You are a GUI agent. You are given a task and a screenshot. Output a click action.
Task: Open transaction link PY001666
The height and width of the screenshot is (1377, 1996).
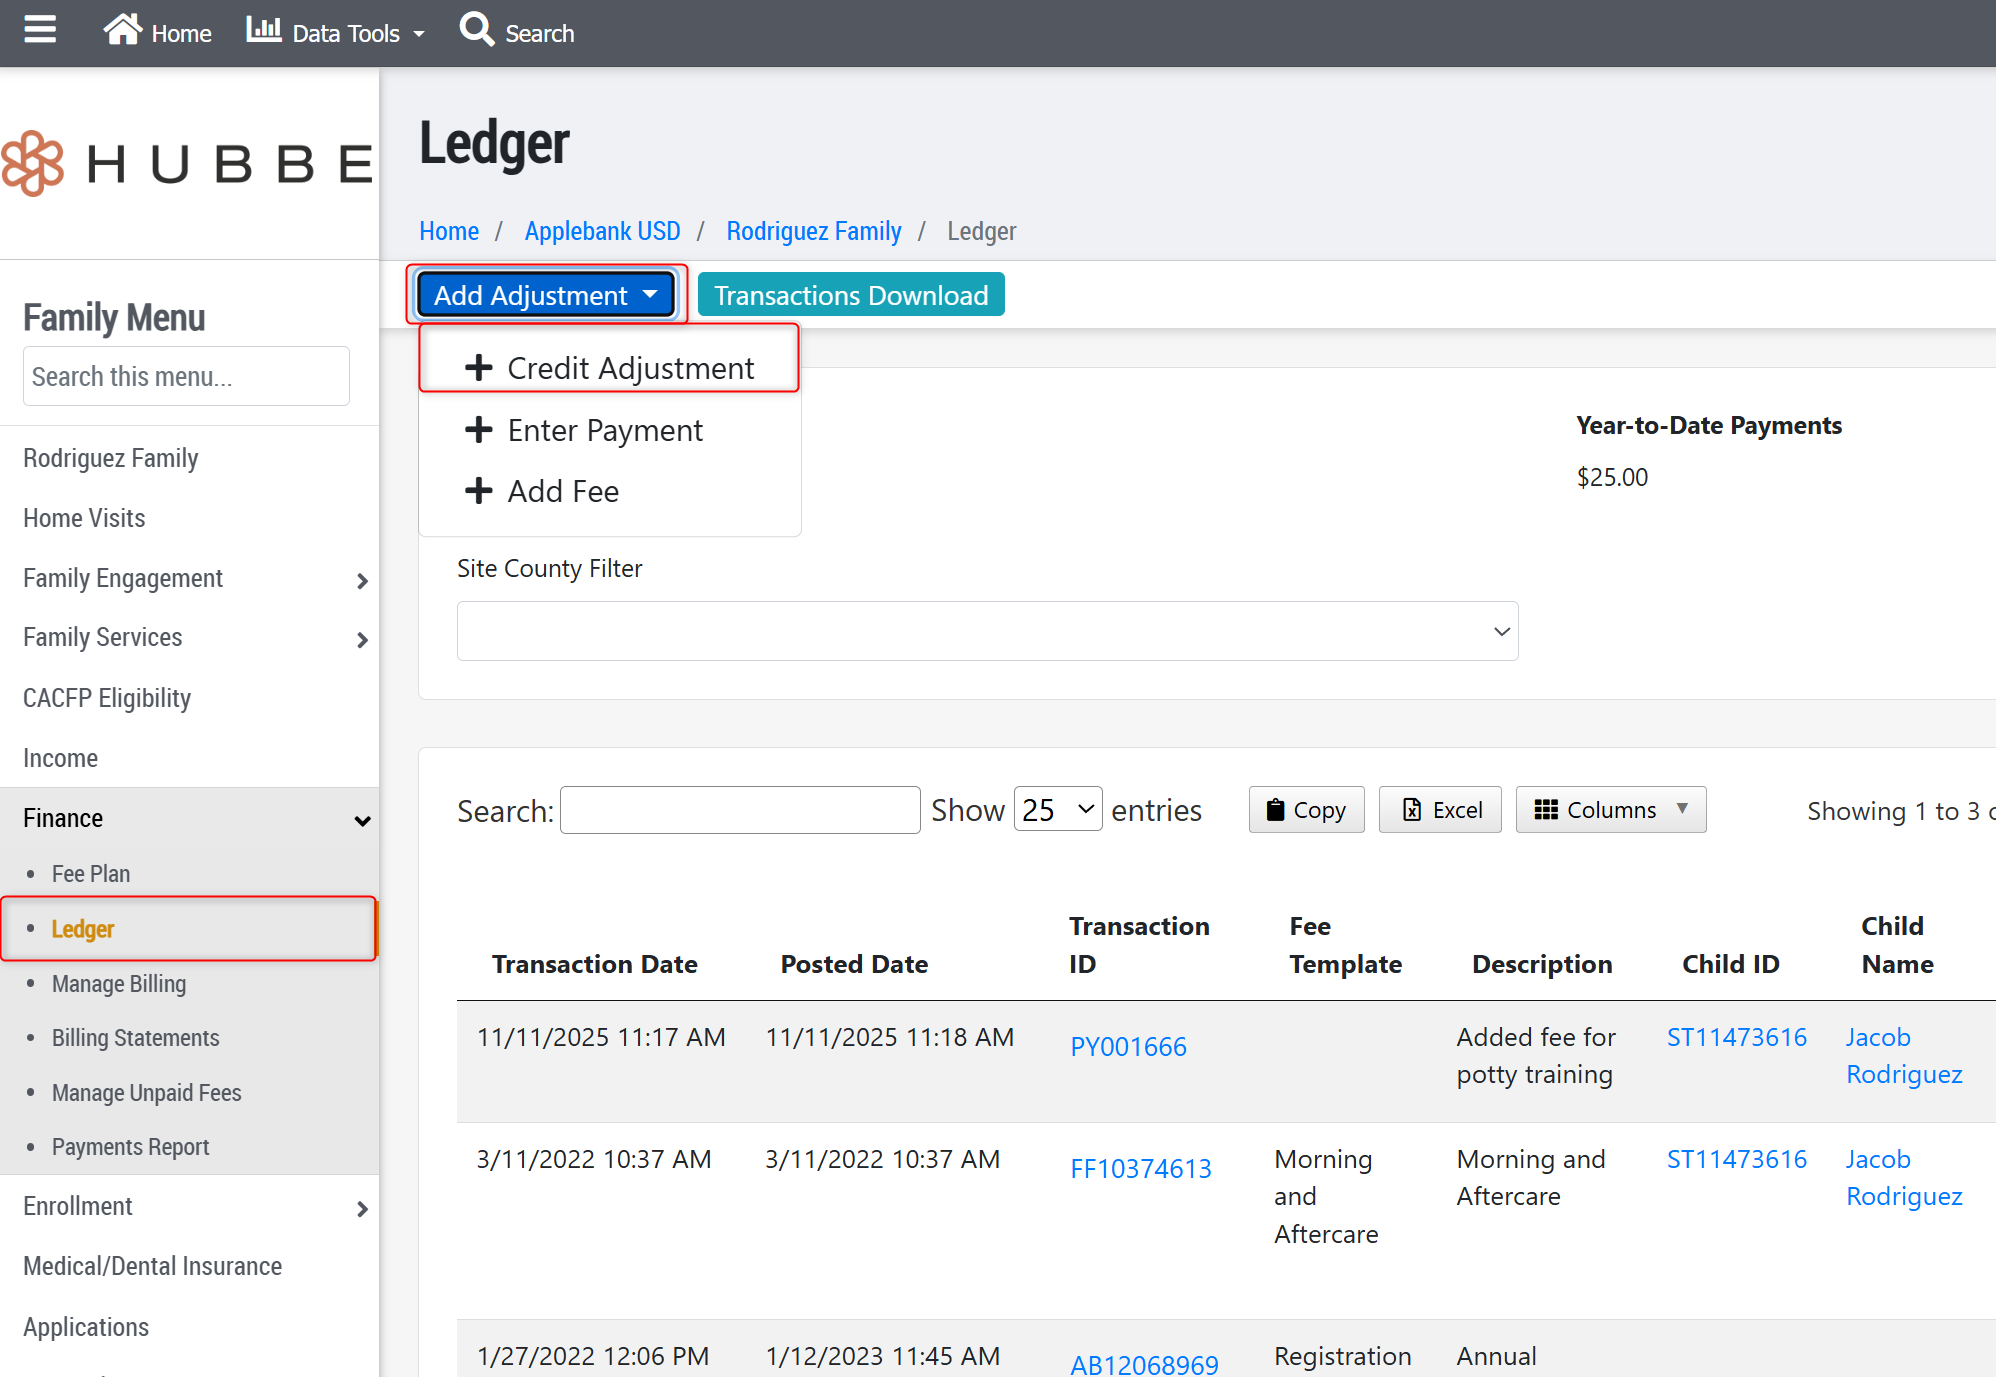pos(1128,1047)
